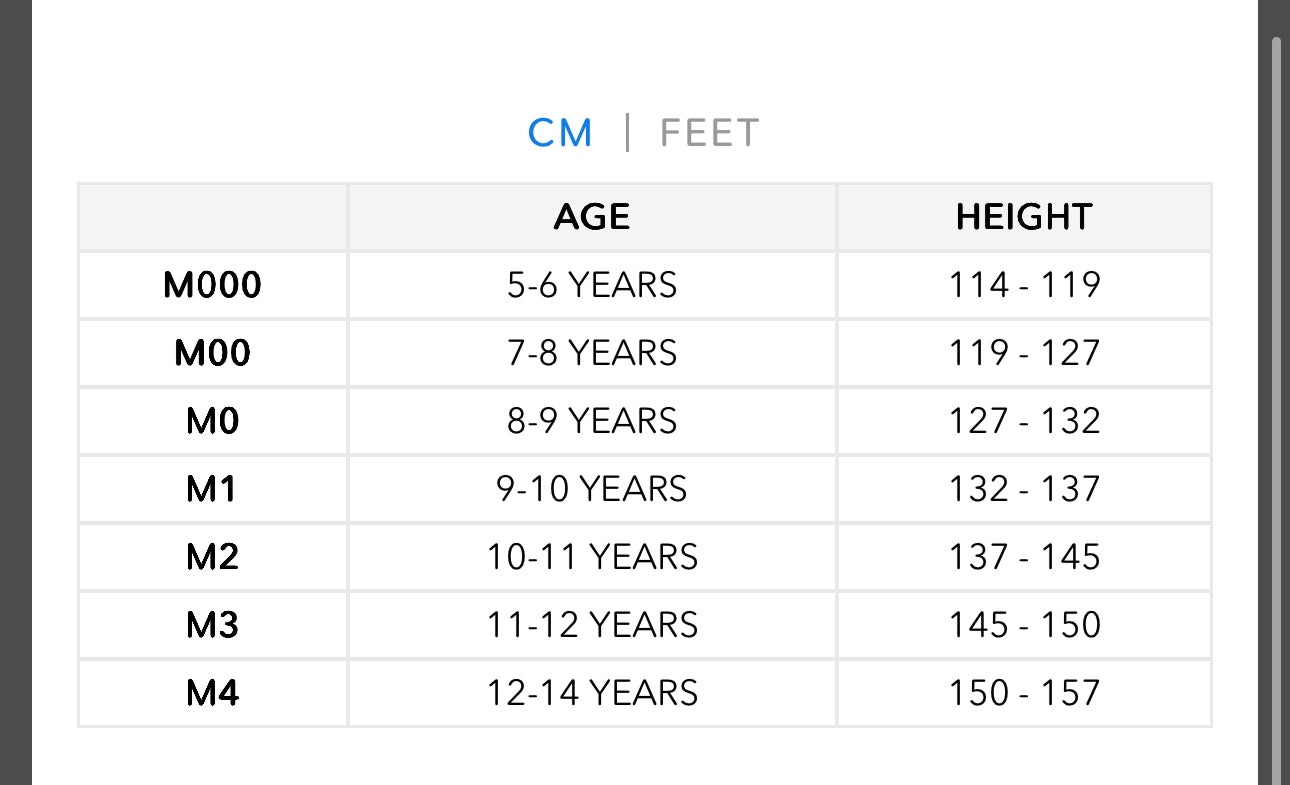Screen dimensions: 1290x785
Task: Click the vertical scrollbar on the right
Action: tap(1275, 400)
